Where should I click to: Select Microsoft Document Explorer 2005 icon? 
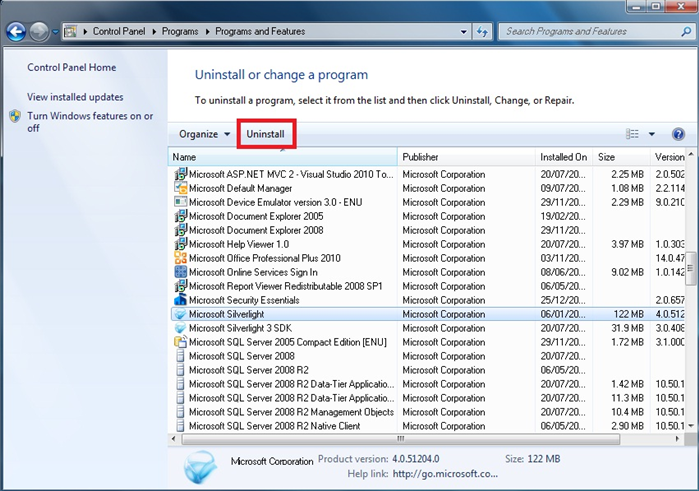click(x=180, y=216)
